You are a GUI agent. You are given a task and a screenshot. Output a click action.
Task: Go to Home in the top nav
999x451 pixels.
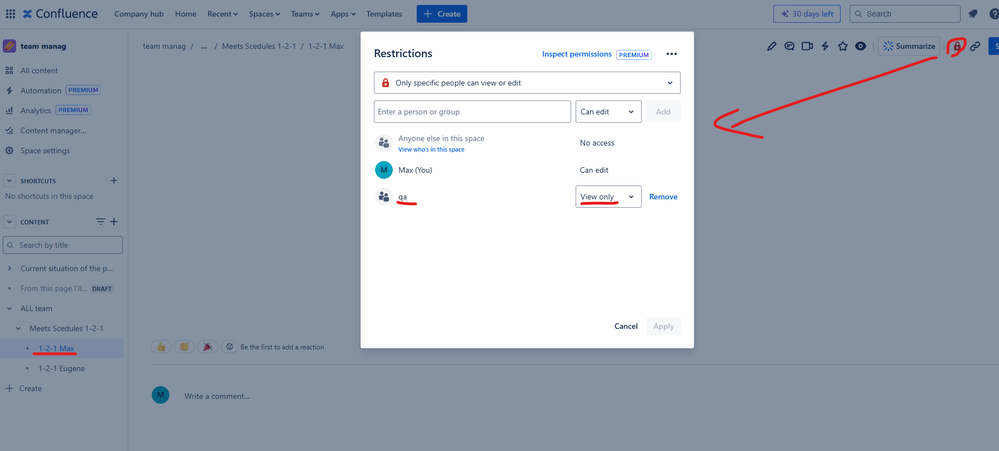click(185, 13)
